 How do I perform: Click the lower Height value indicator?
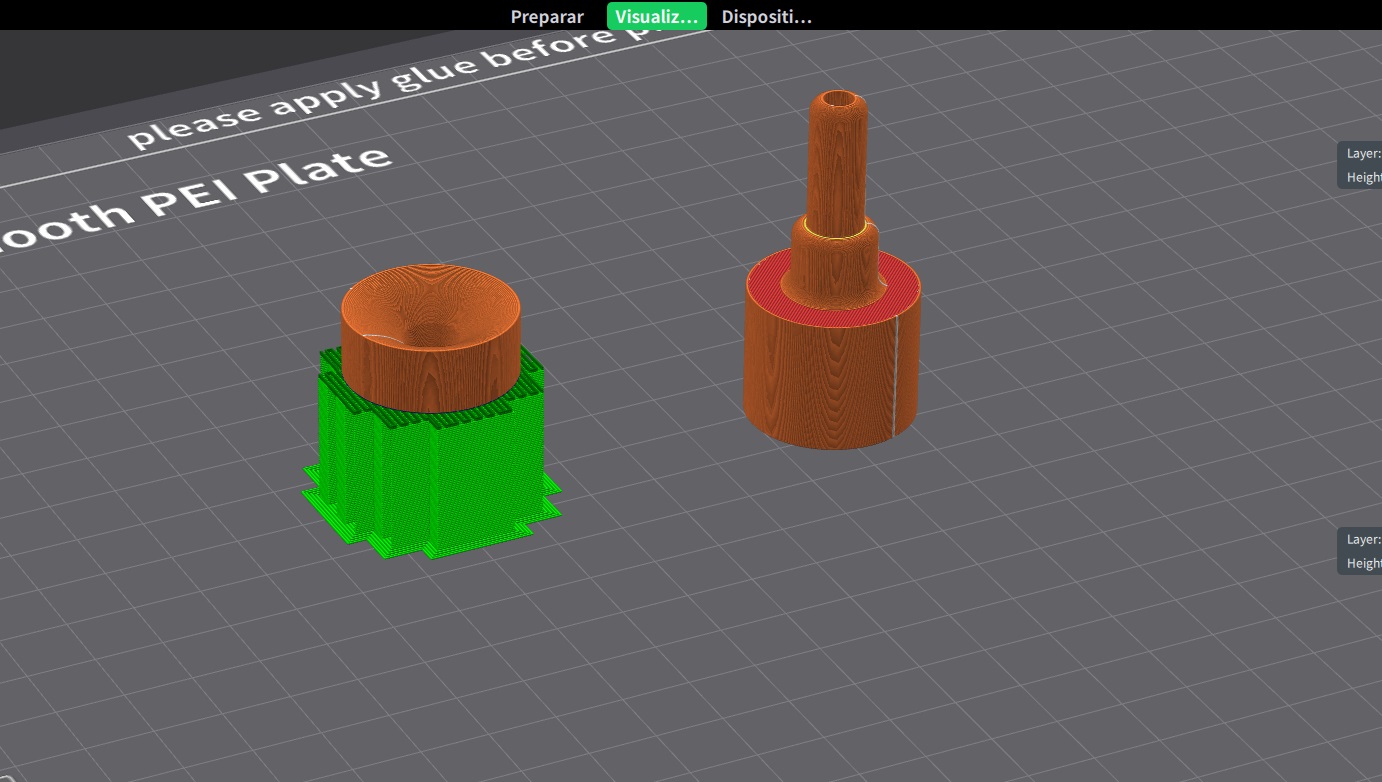pos(1363,563)
